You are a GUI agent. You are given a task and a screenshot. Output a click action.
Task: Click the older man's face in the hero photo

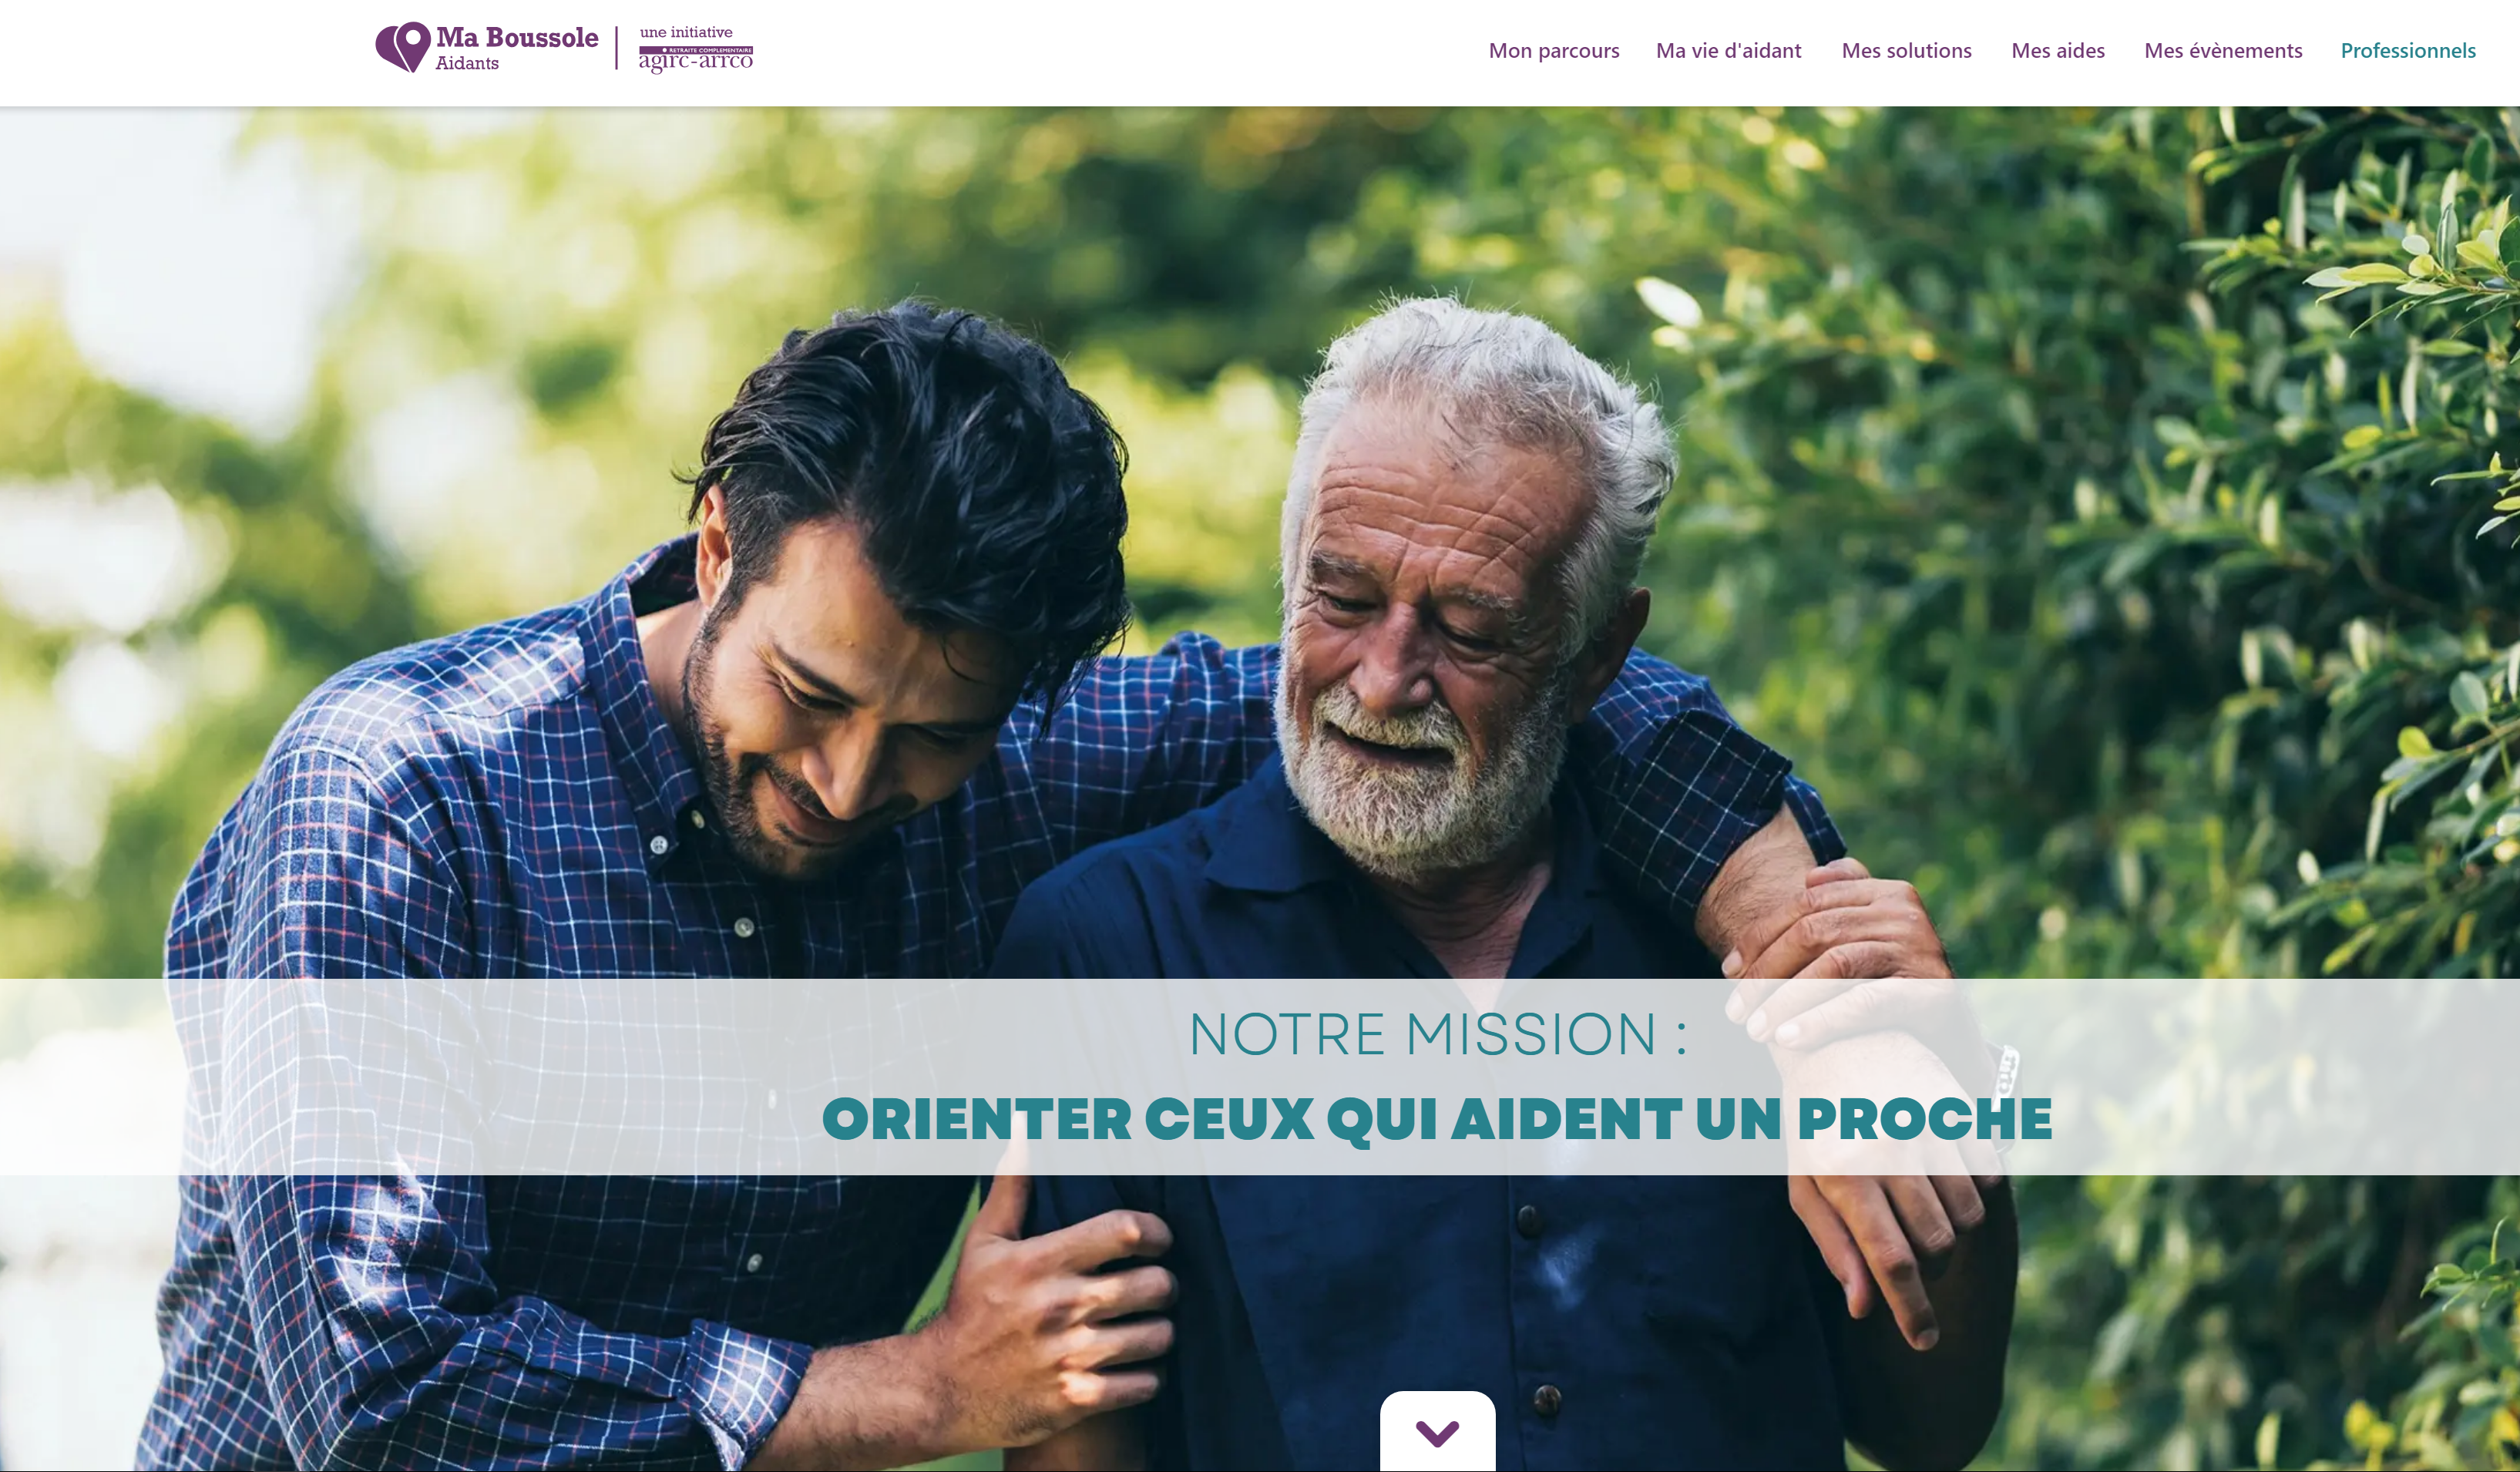pos(1420,640)
